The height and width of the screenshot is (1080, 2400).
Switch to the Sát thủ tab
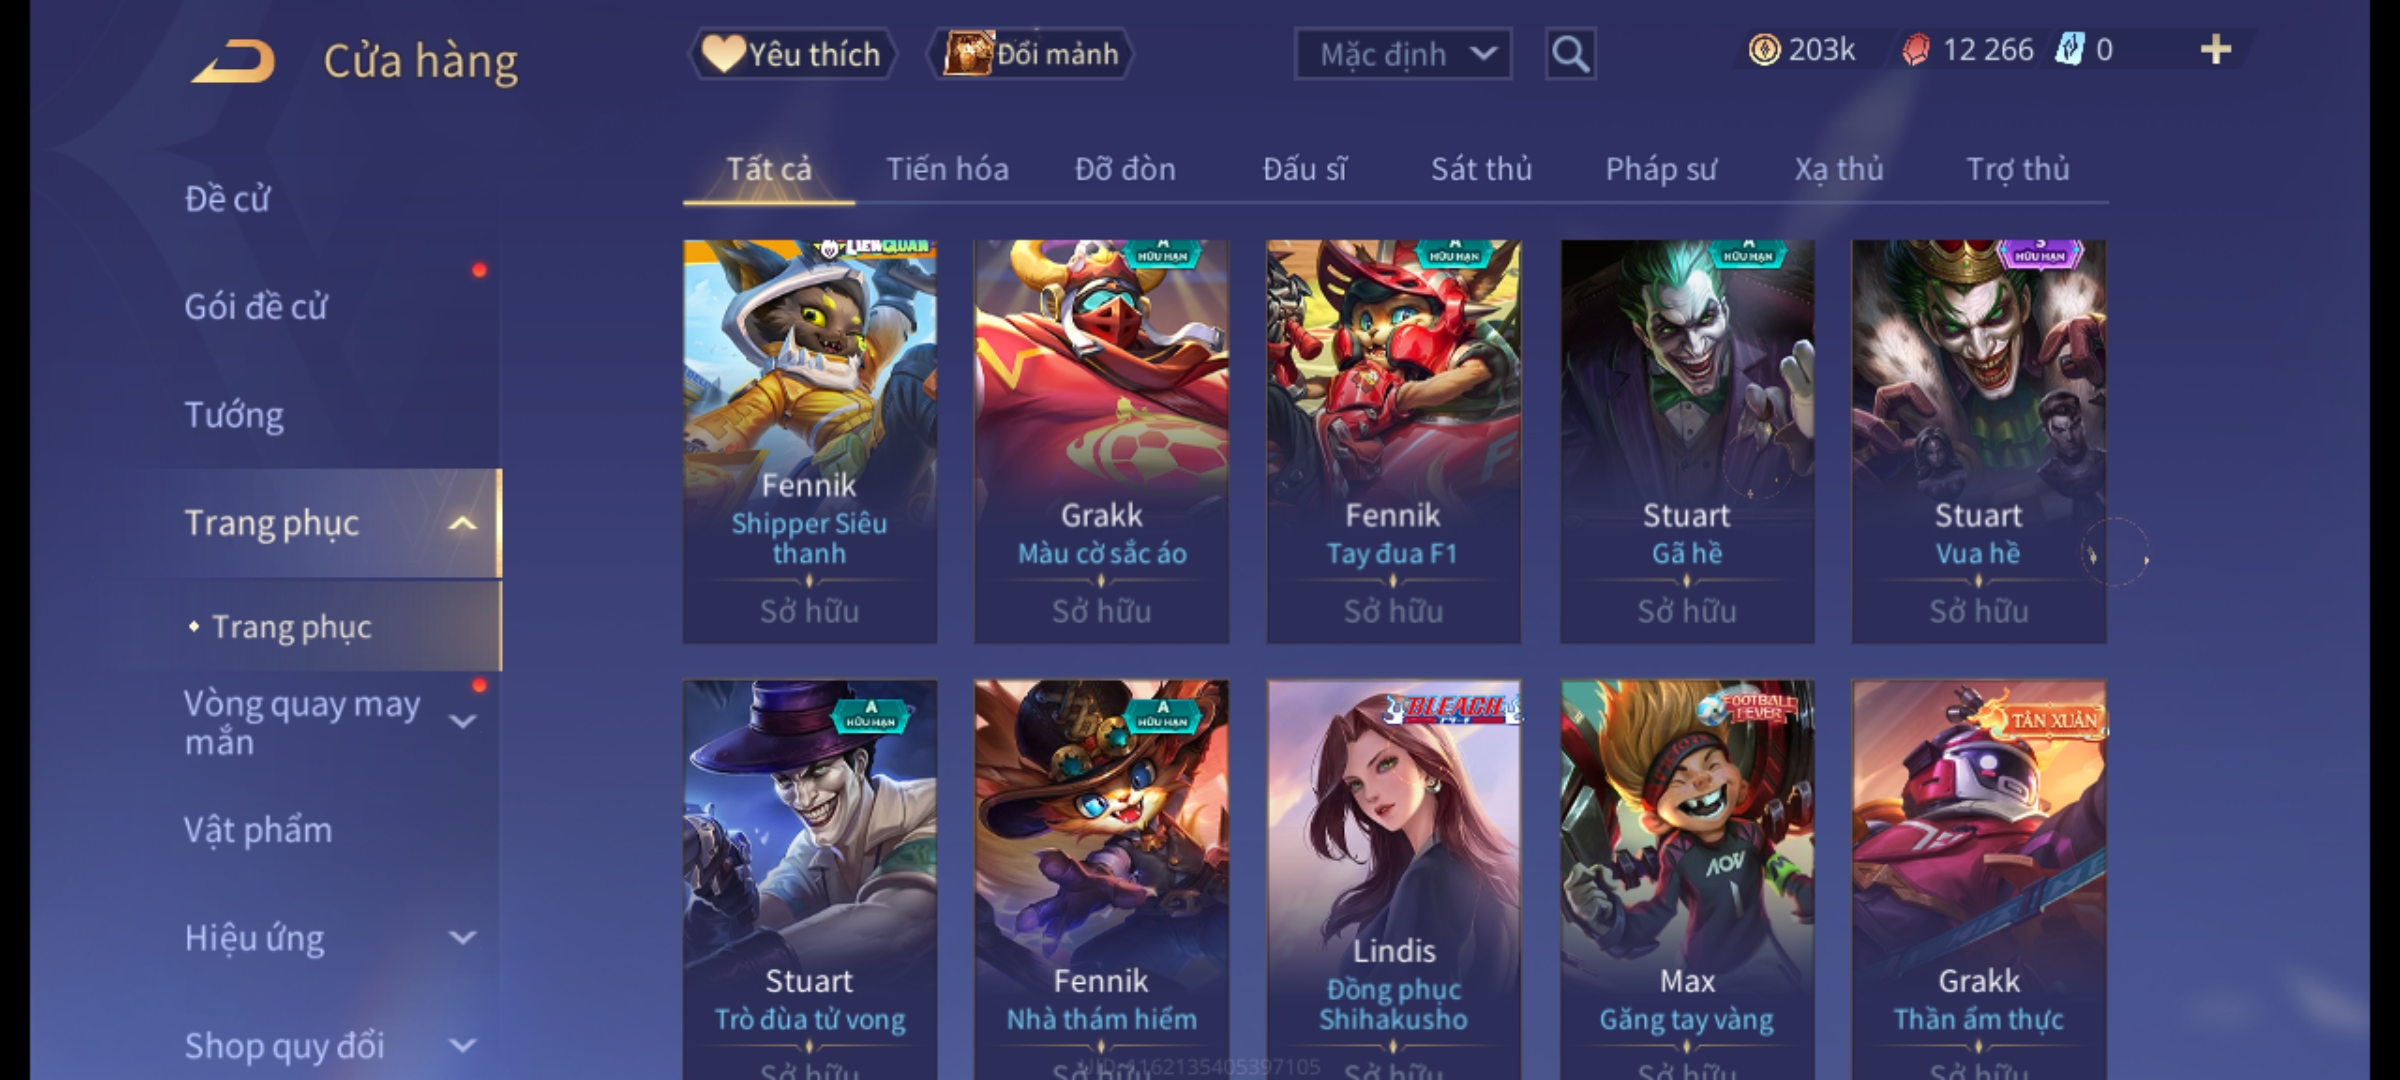coord(1481,169)
